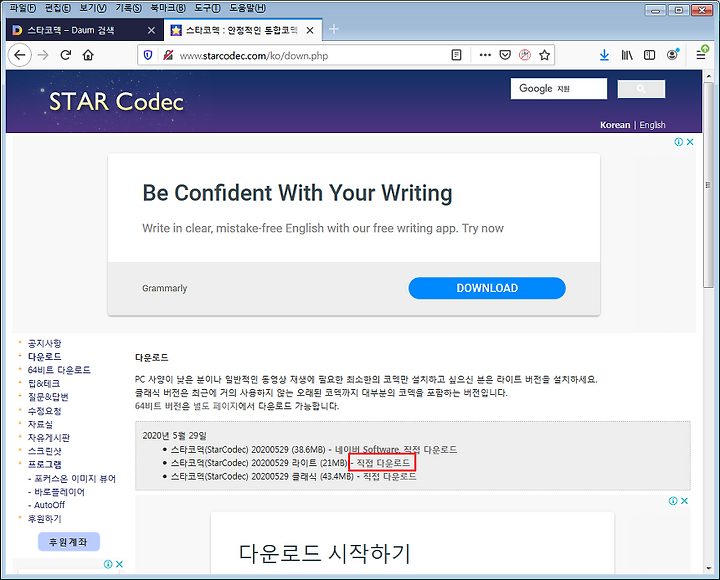Open Firefox account icon
The height and width of the screenshot is (580, 720).
(x=672, y=55)
